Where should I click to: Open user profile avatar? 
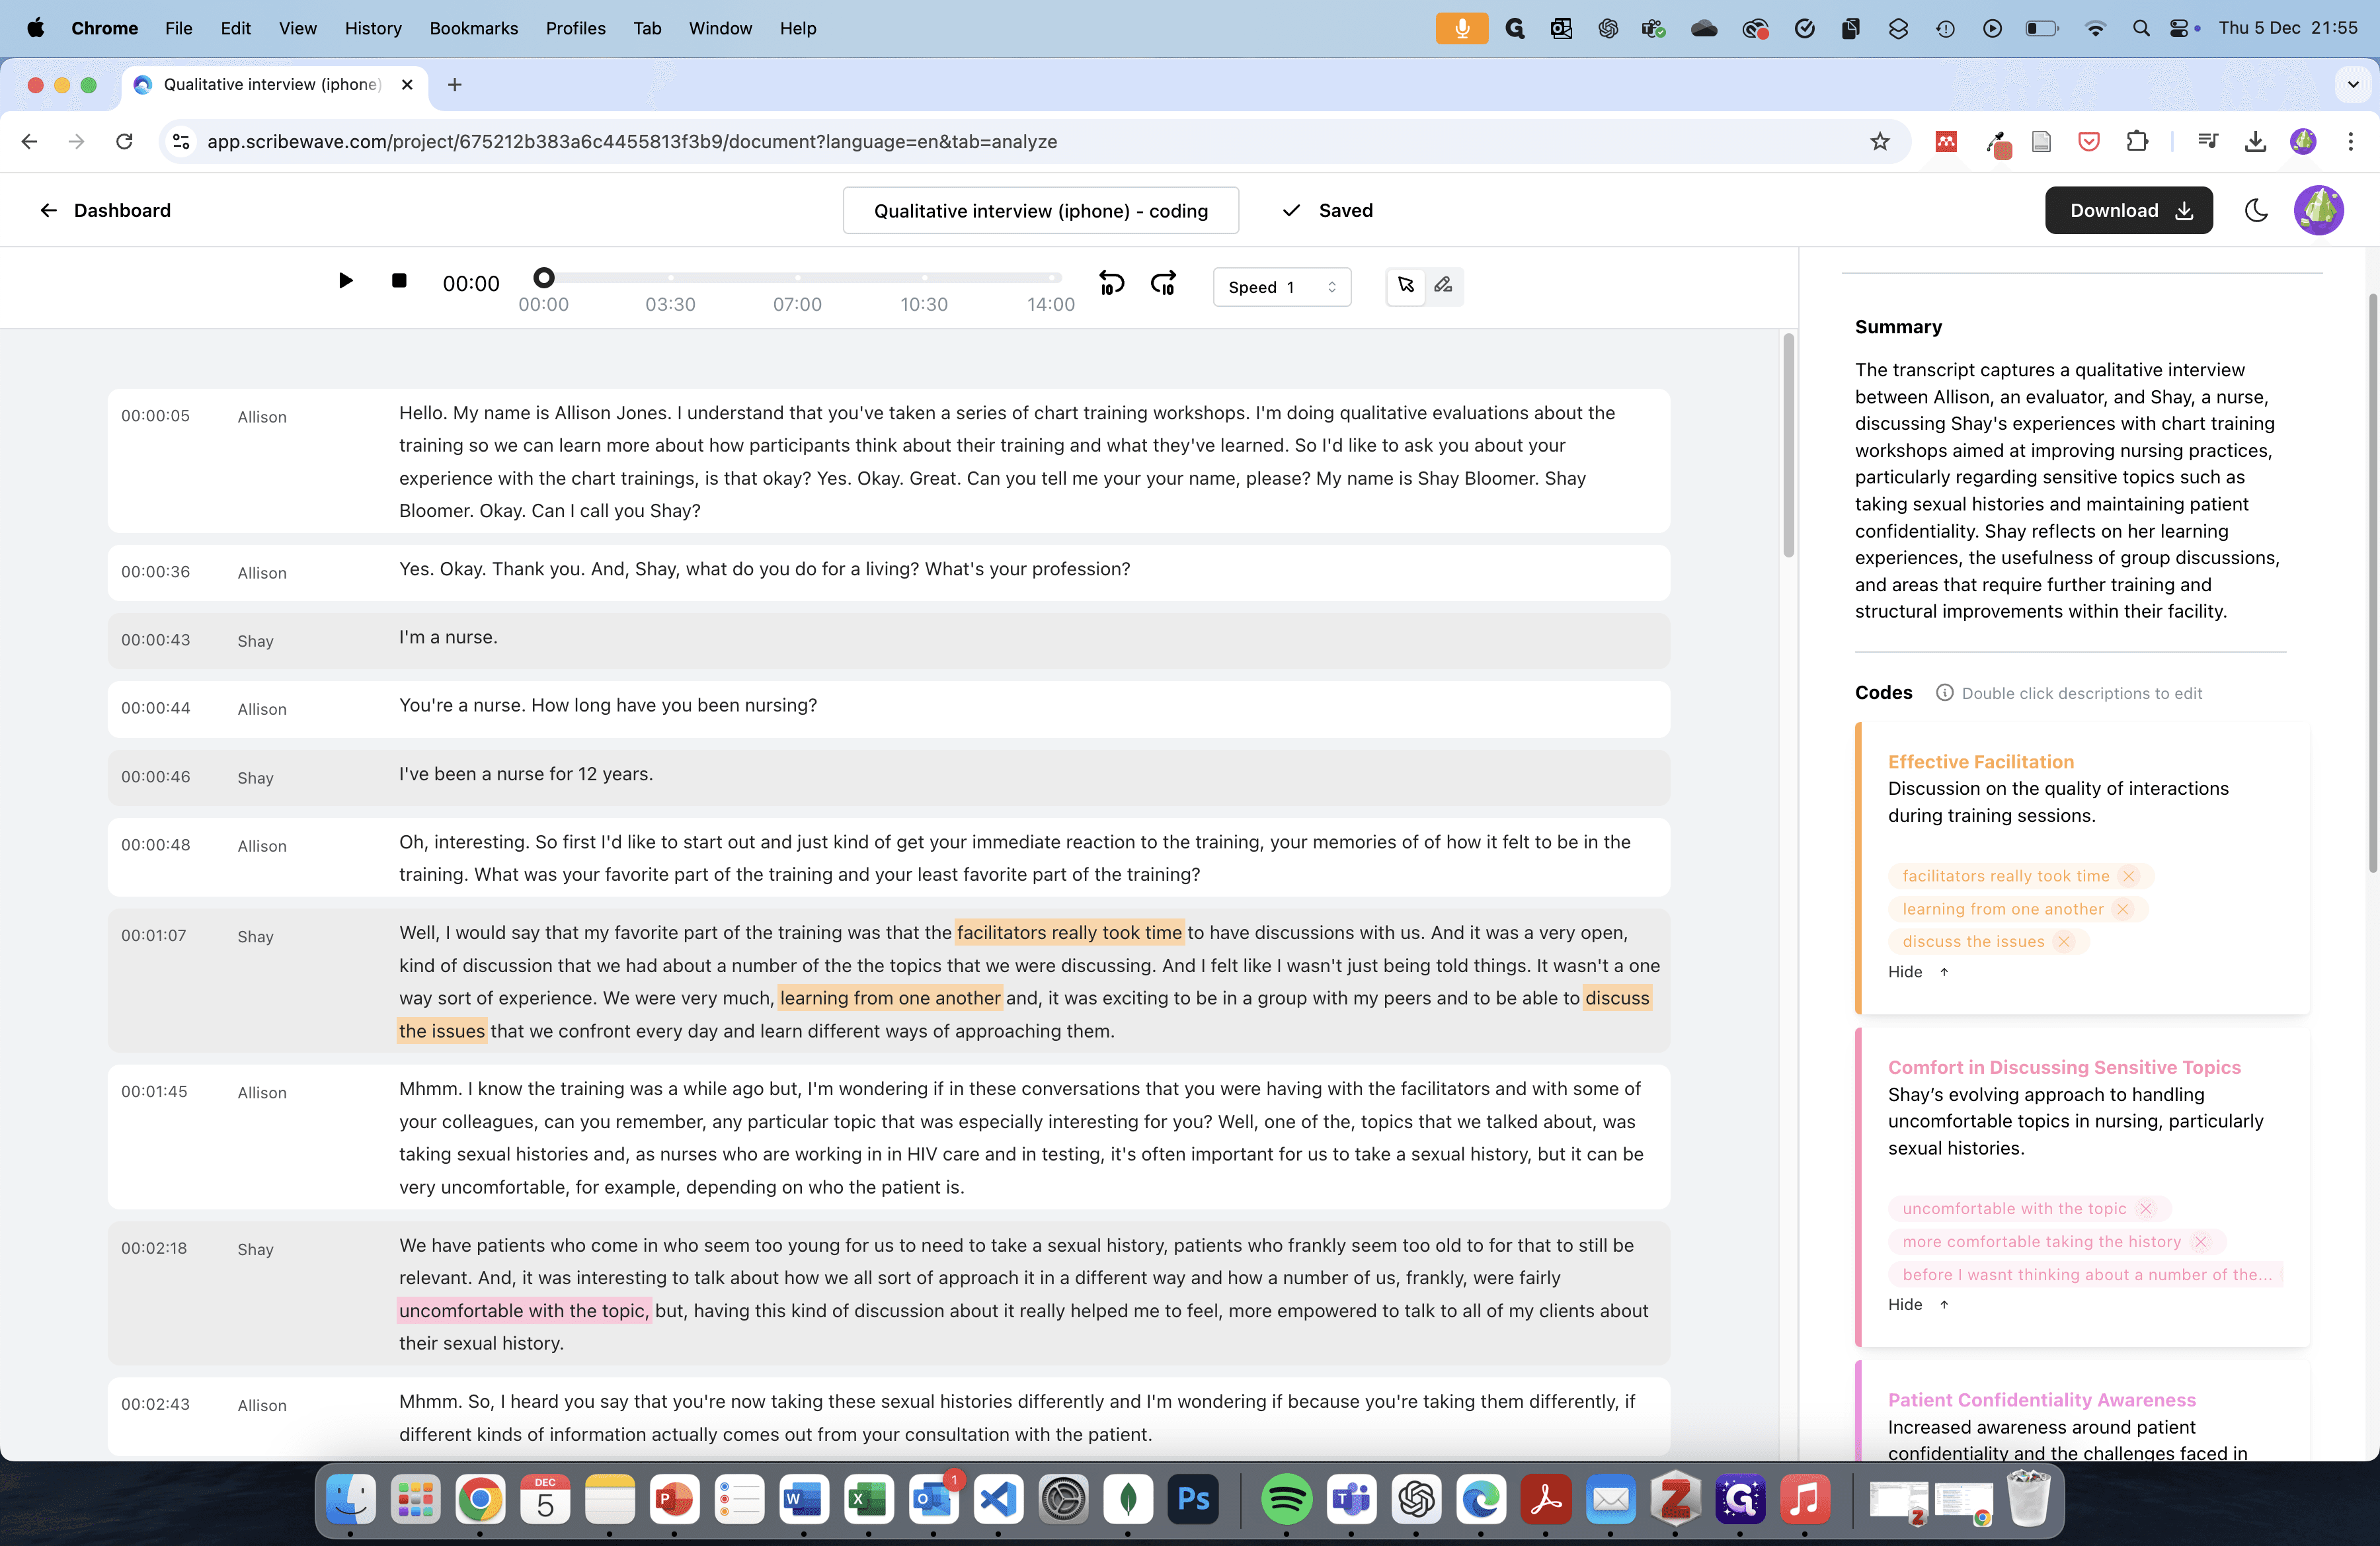coord(2318,210)
